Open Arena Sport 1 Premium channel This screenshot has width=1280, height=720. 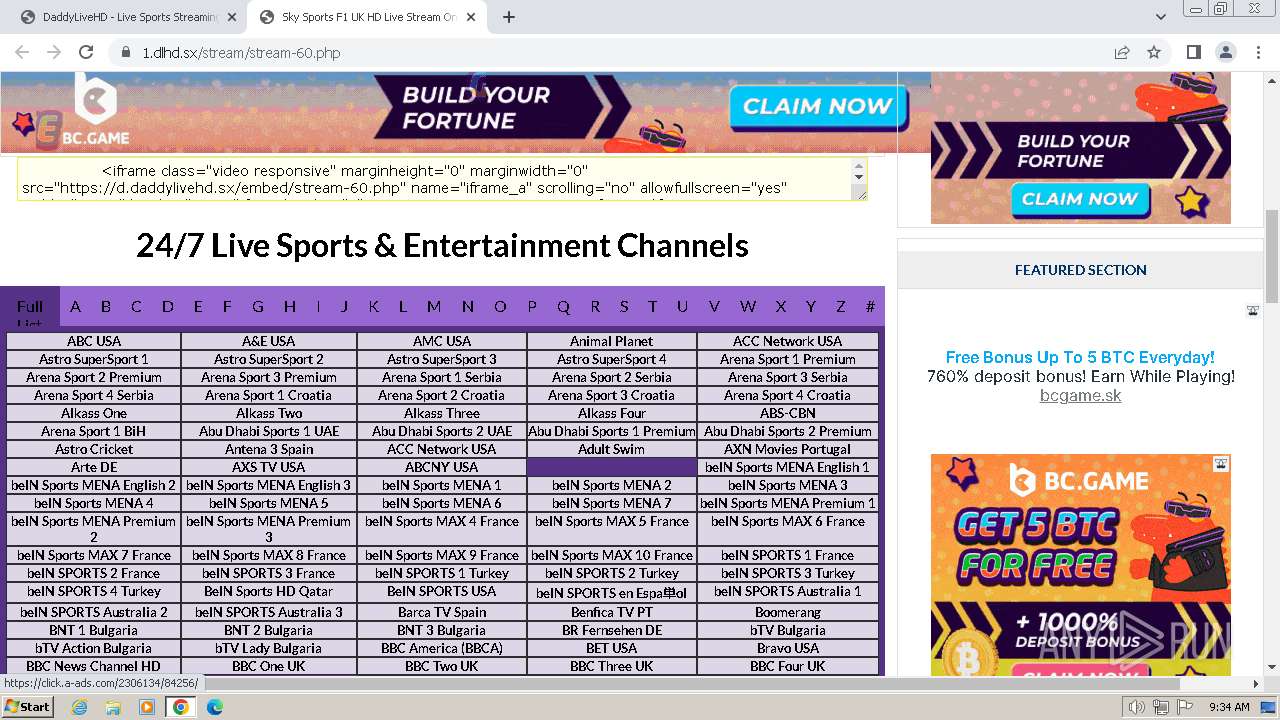tap(788, 359)
